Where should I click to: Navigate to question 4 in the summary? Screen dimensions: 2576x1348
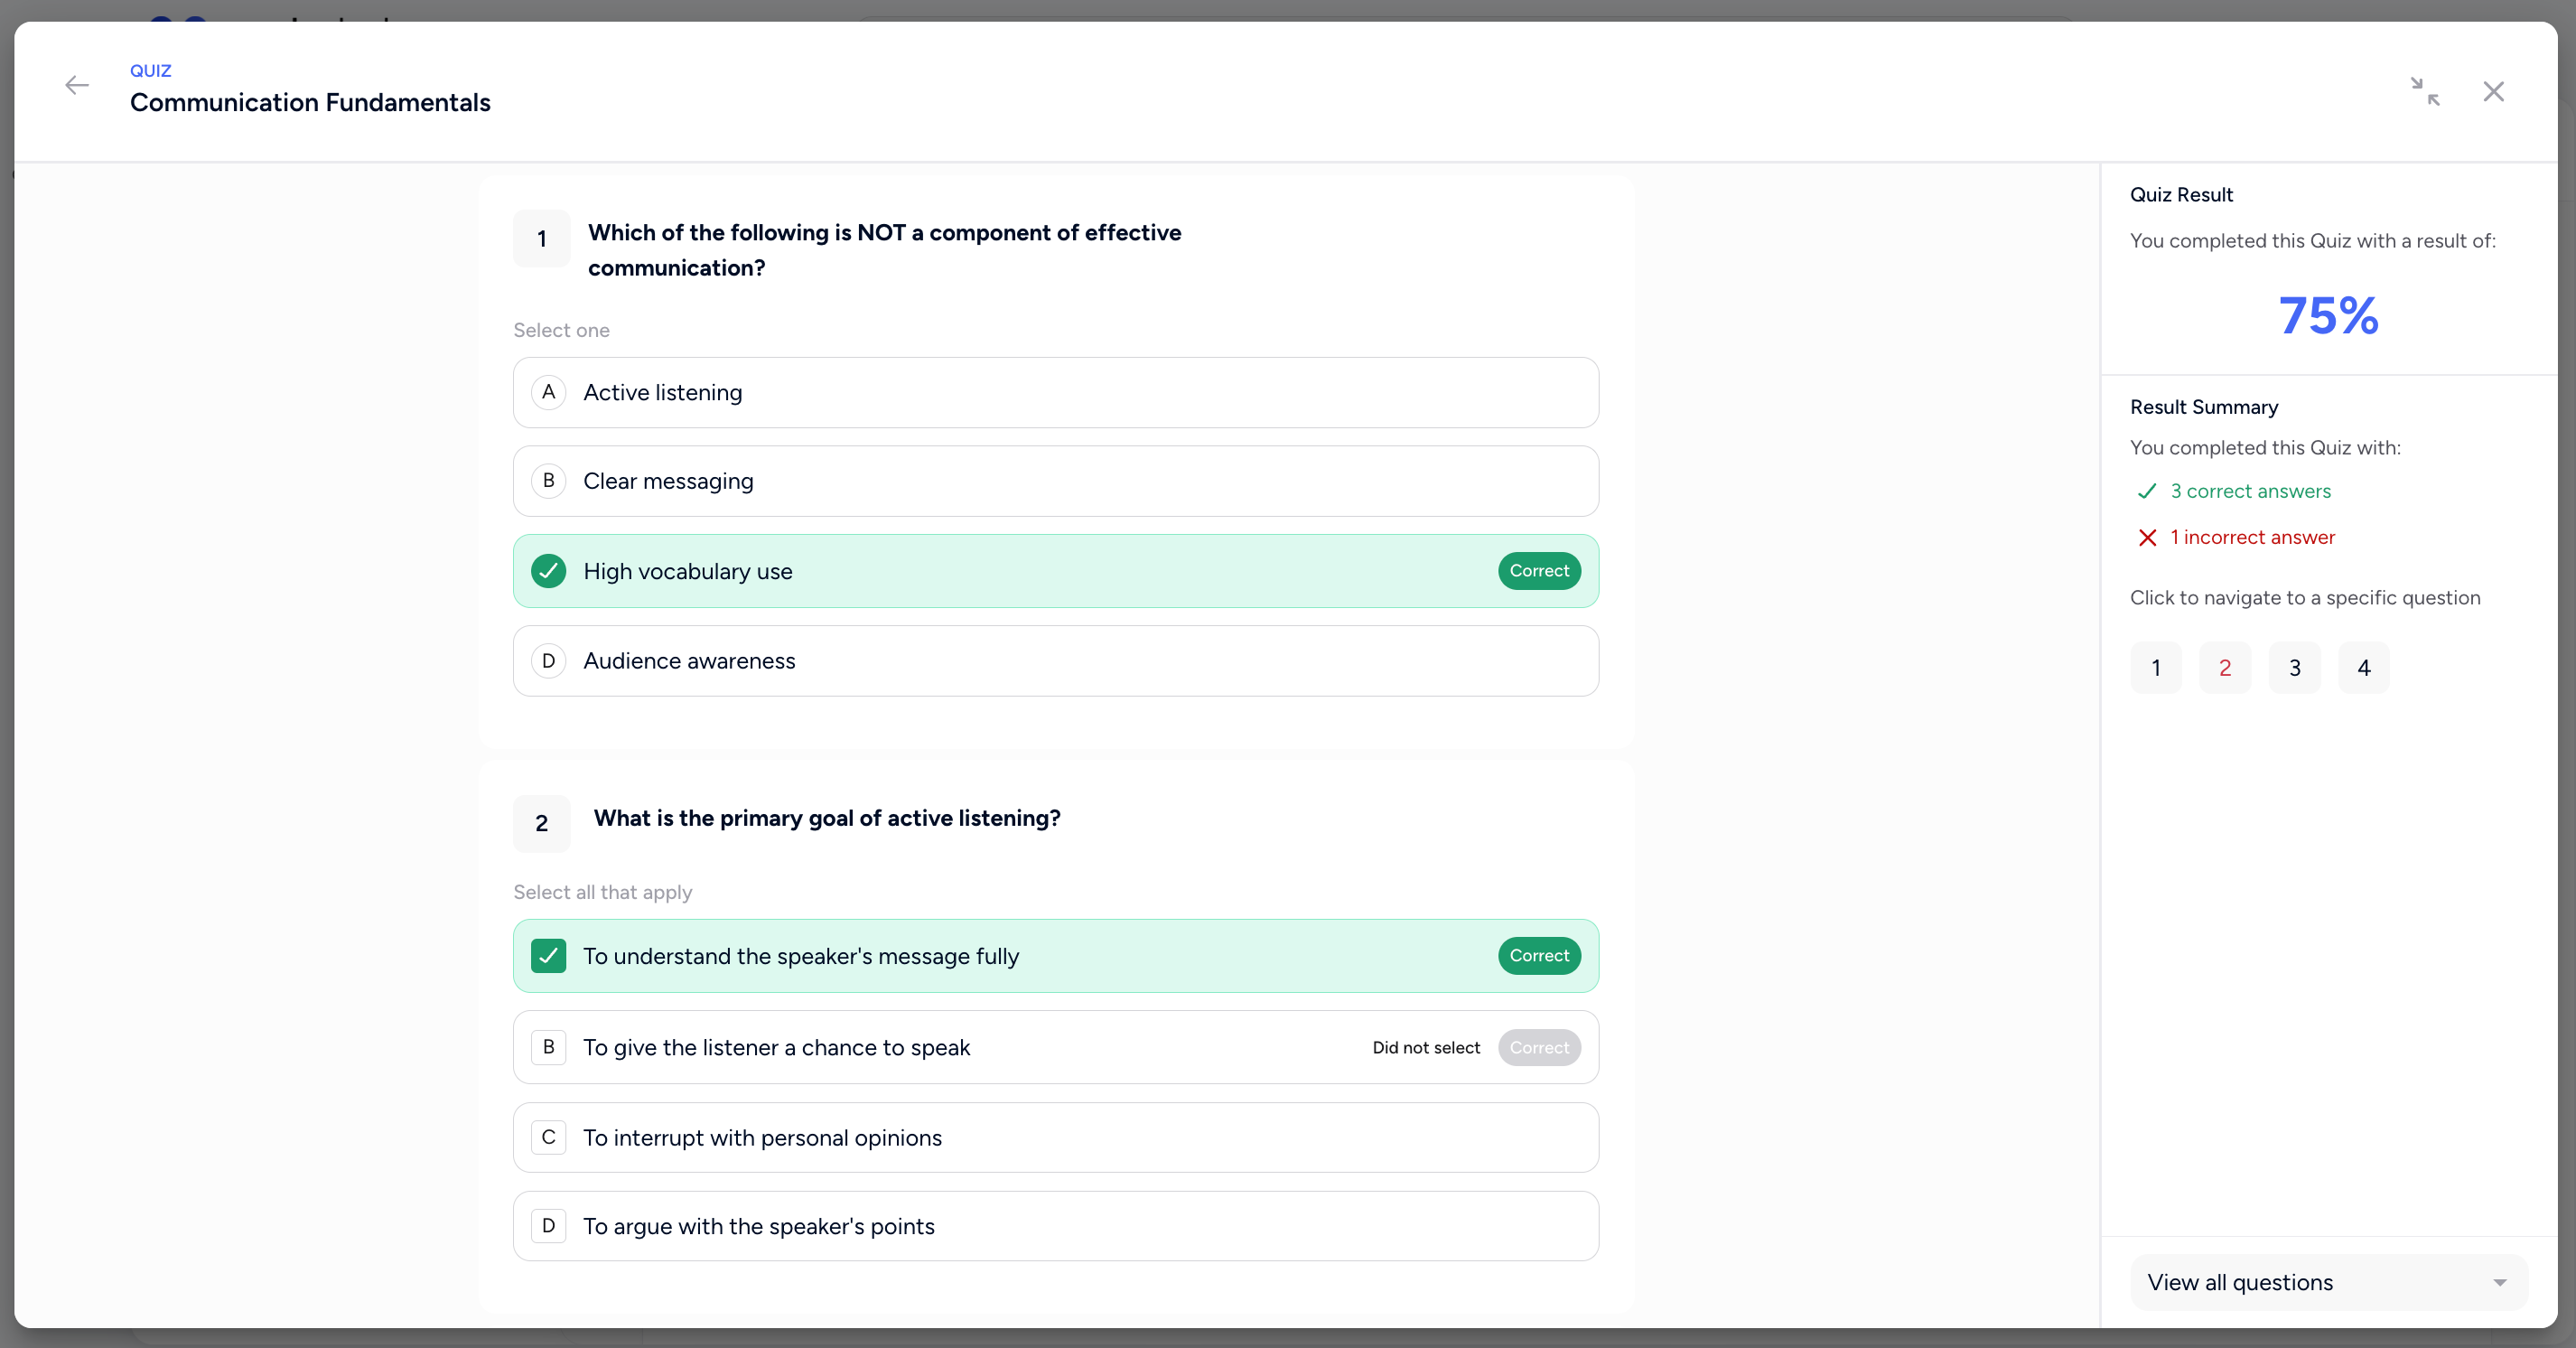coord(2364,667)
